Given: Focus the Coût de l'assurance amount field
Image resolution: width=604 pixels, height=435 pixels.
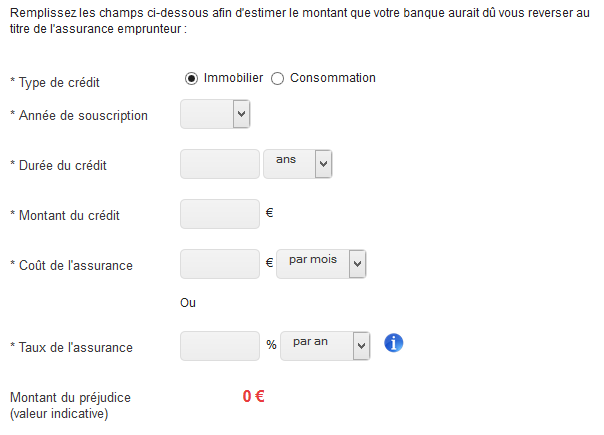Looking at the screenshot, I should tap(220, 264).
